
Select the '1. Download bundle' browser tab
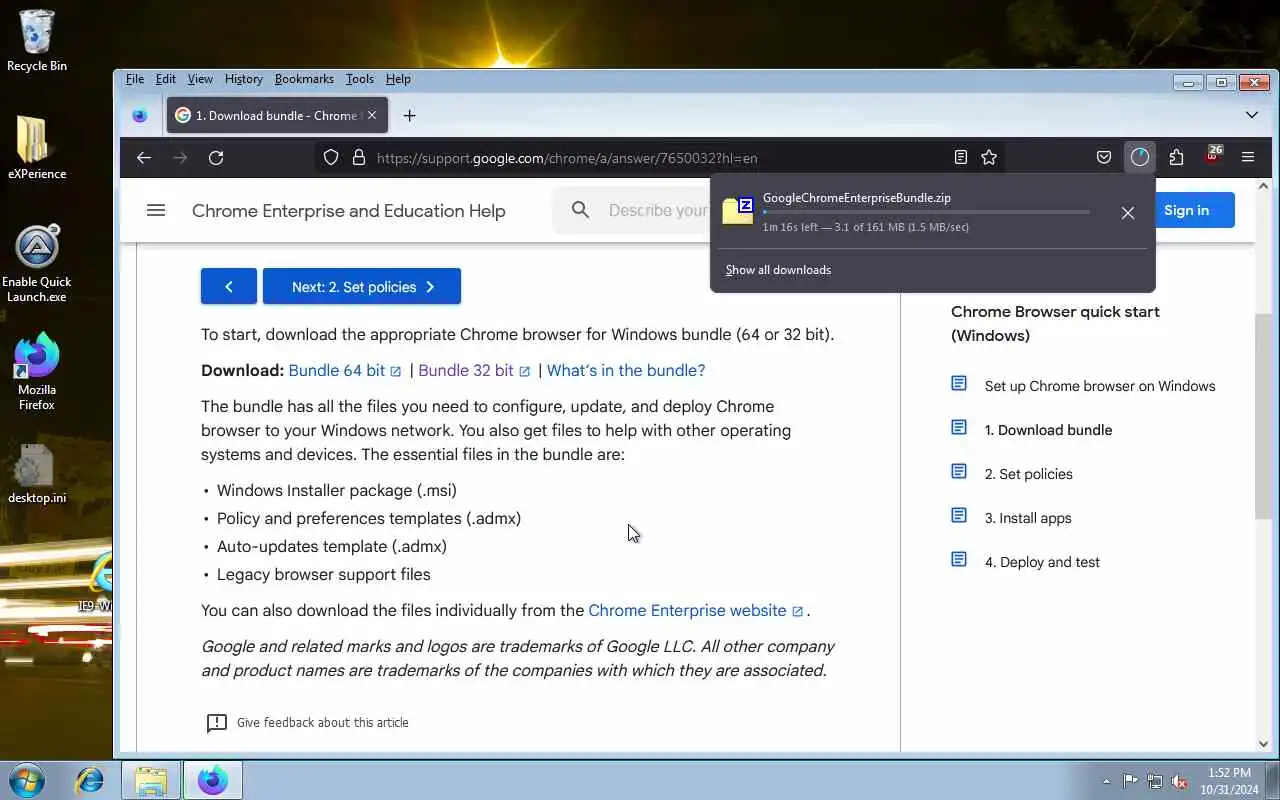(x=277, y=116)
